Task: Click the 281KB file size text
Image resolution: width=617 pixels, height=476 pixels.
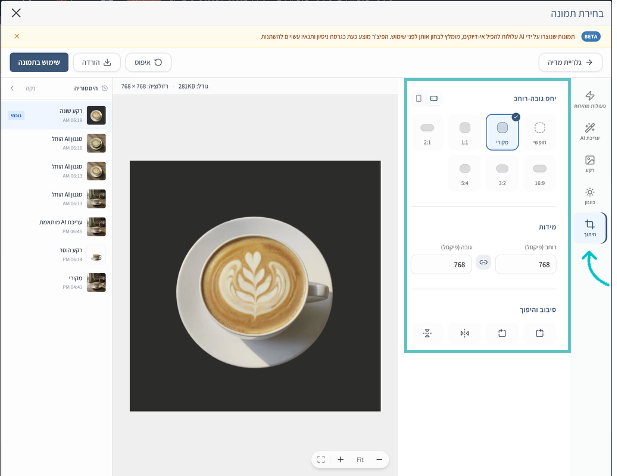Action: coord(193,86)
